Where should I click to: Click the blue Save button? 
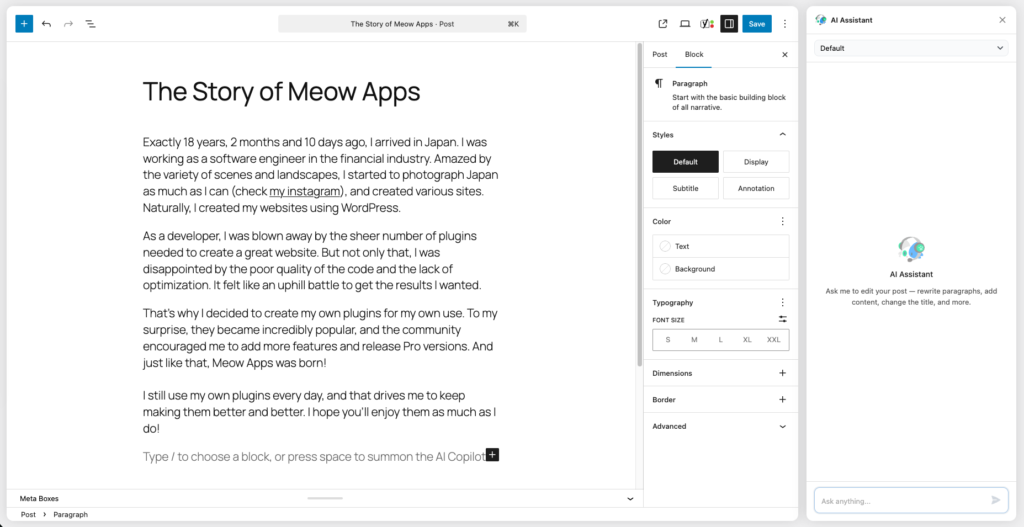757,23
